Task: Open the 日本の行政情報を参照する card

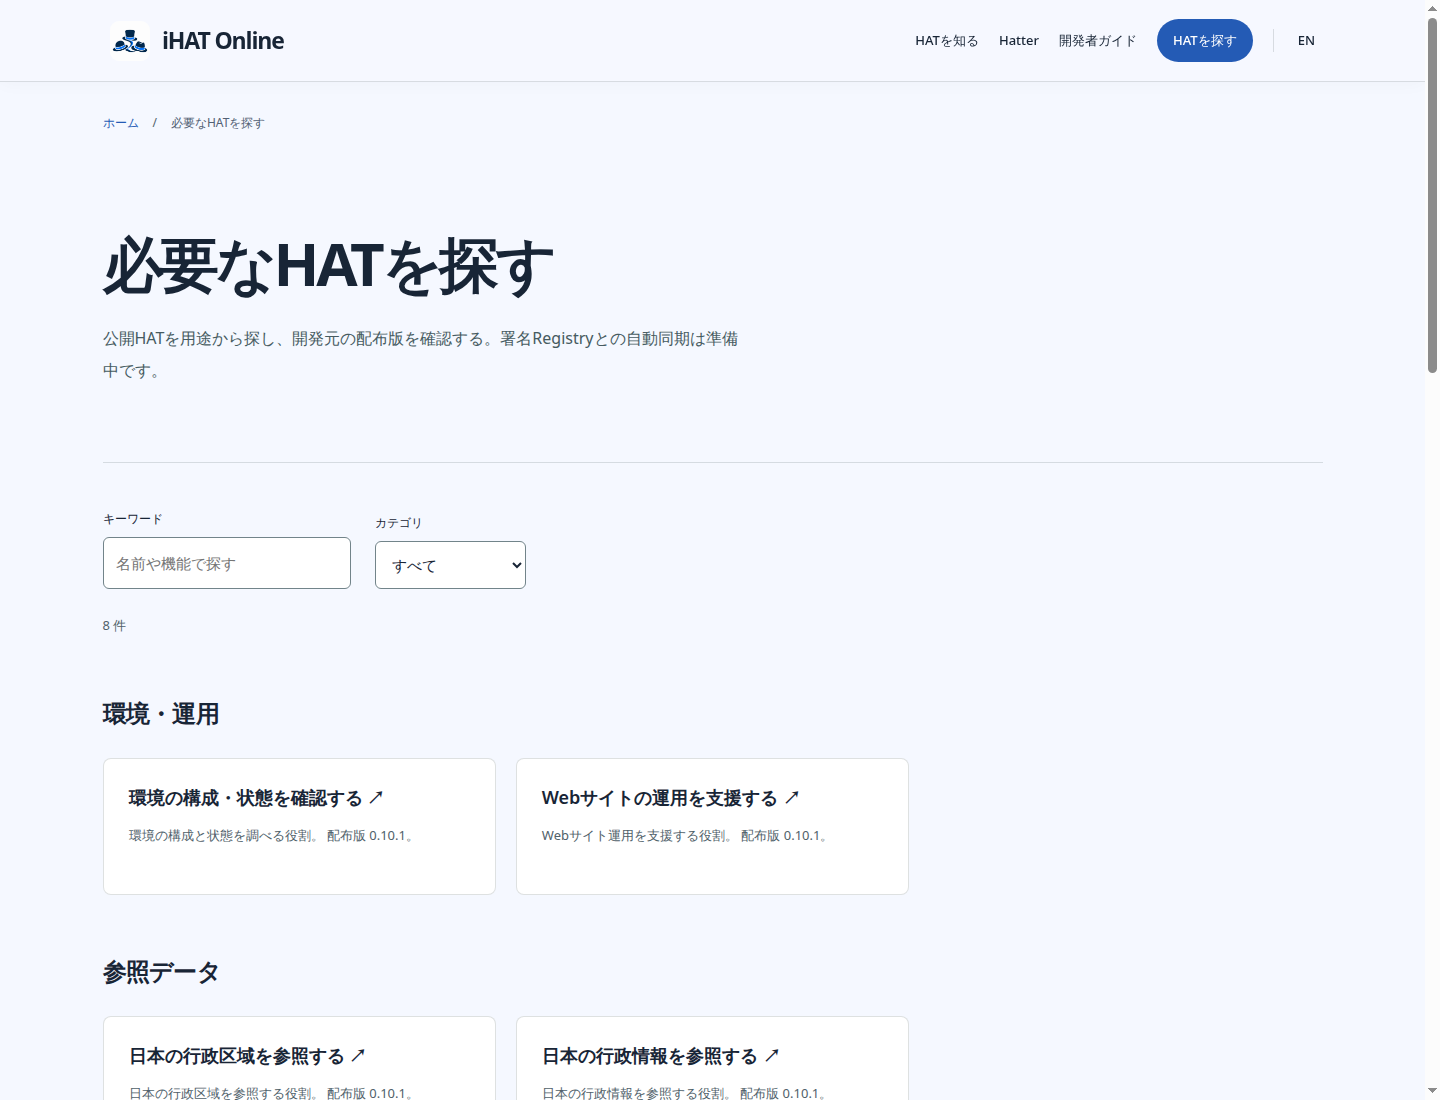Action: click(x=712, y=1058)
